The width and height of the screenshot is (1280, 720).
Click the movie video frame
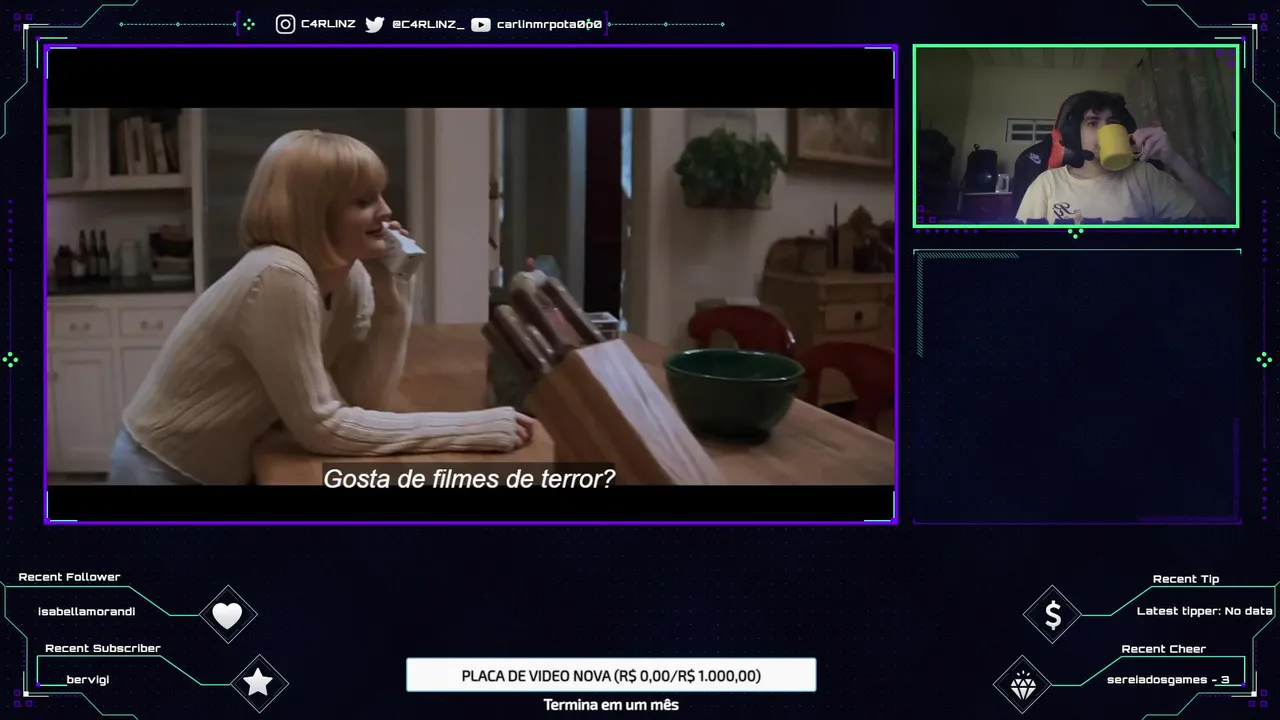click(x=471, y=284)
